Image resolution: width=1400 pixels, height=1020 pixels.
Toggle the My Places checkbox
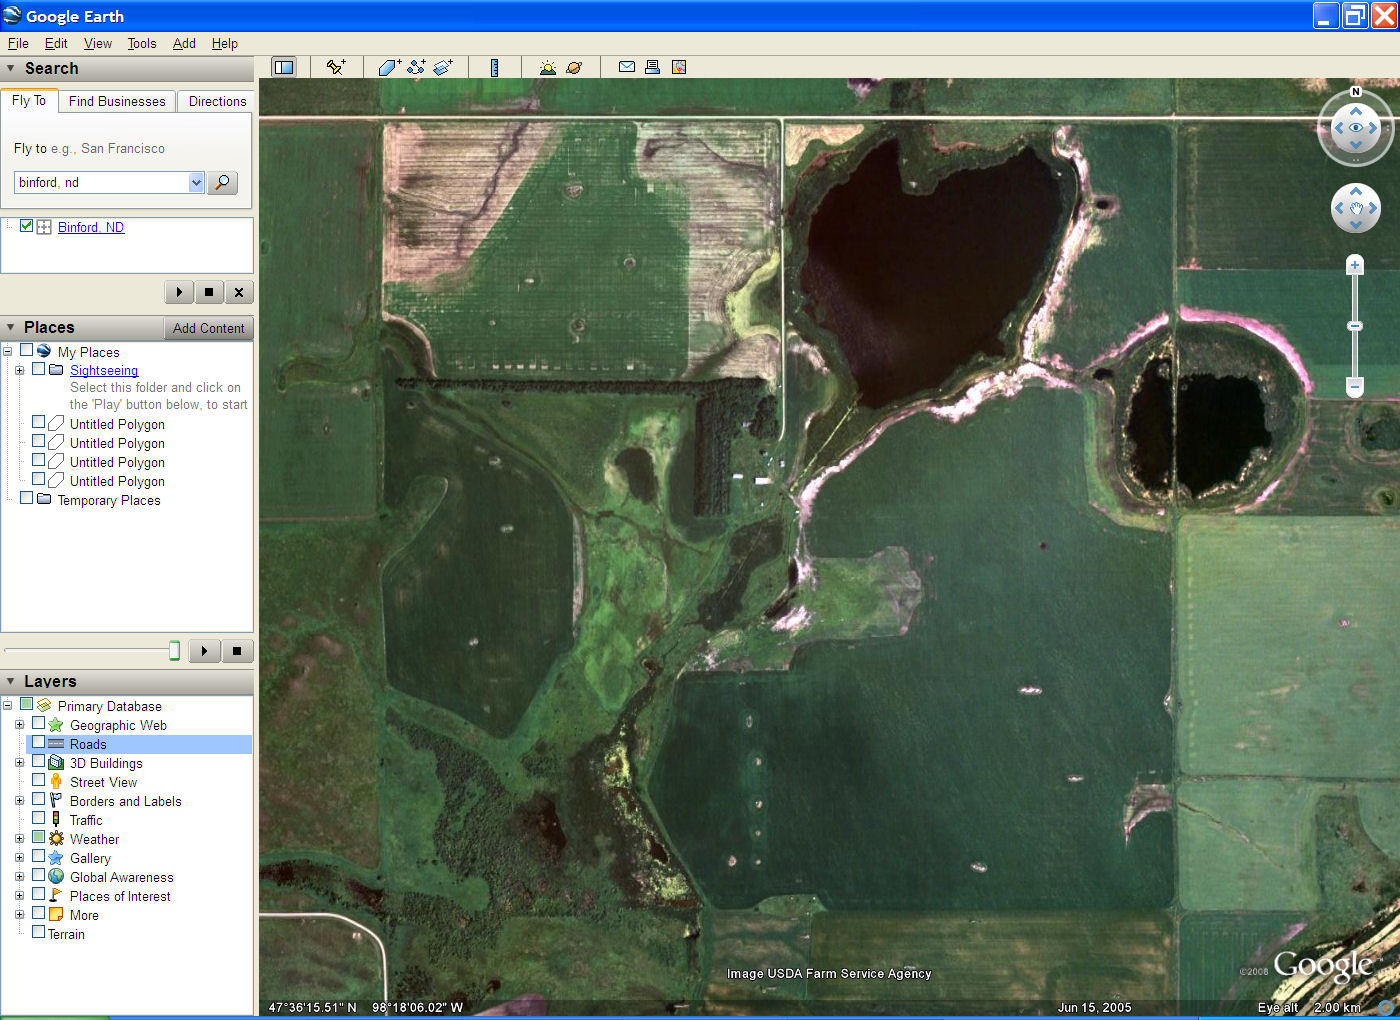pos(26,350)
